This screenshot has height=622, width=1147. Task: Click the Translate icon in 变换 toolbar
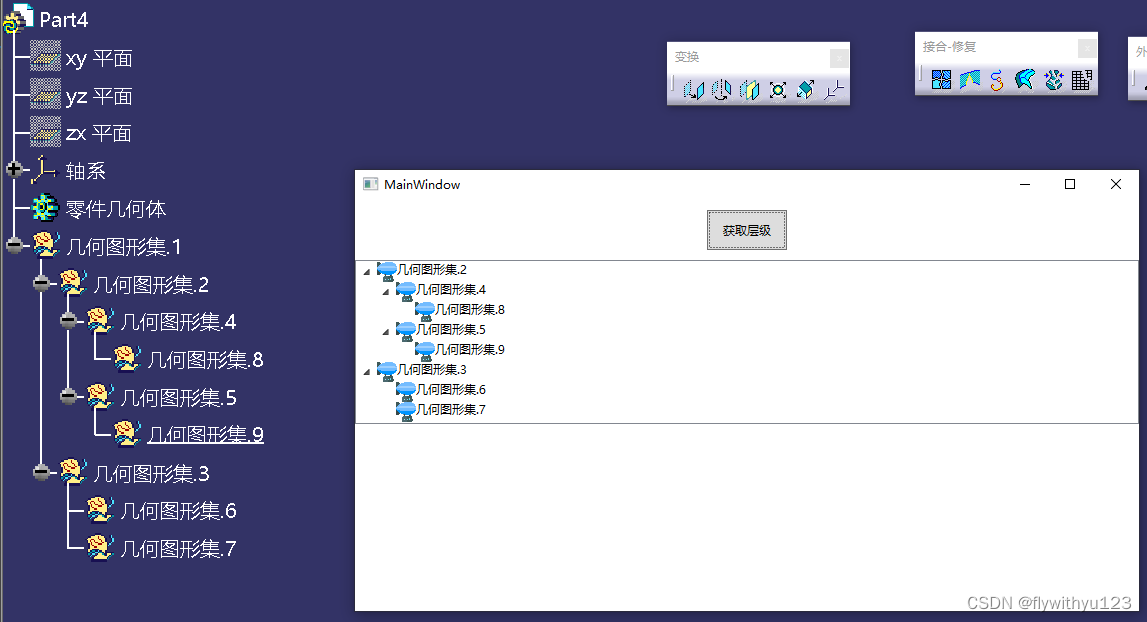click(x=693, y=90)
